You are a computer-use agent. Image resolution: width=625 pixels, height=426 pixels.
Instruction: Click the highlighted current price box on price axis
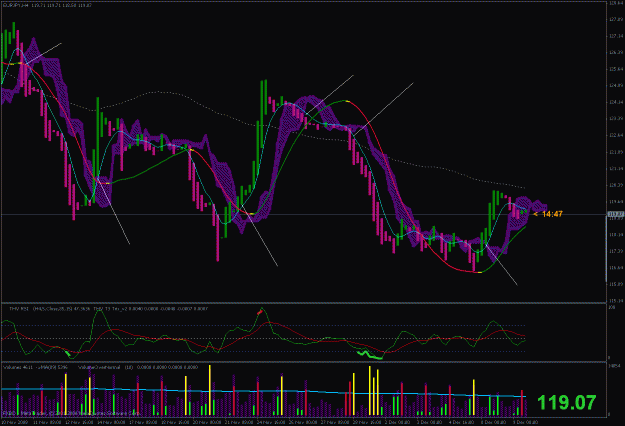[x=615, y=214]
